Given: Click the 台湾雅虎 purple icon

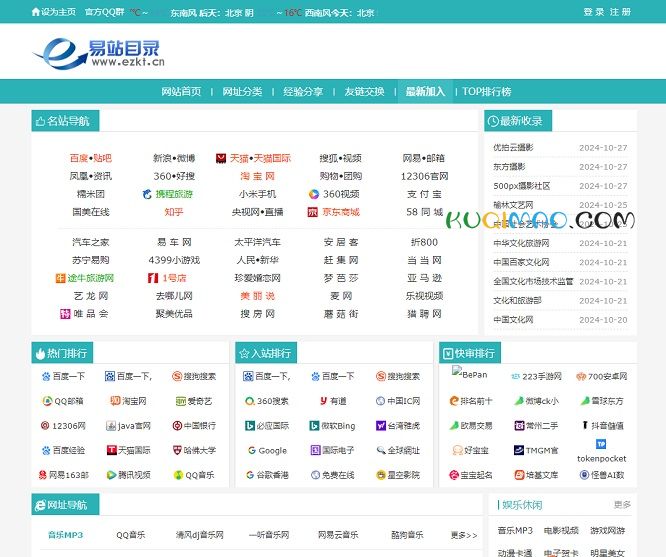Looking at the screenshot, I should (x=381, y=425).
